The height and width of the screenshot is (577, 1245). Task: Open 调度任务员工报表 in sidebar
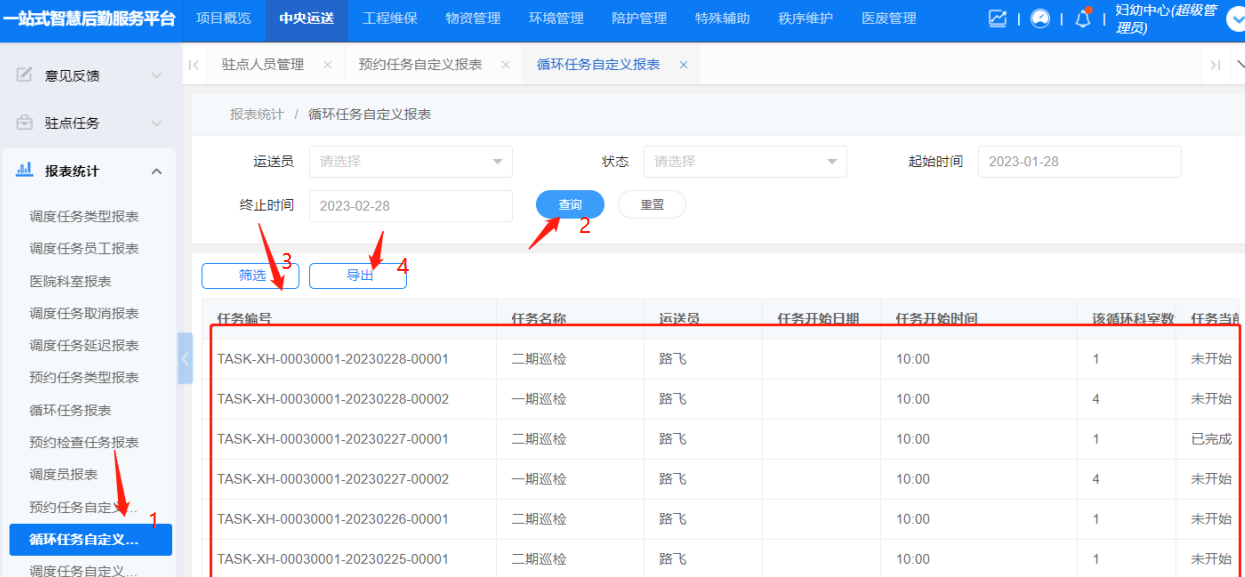[84, 248]
